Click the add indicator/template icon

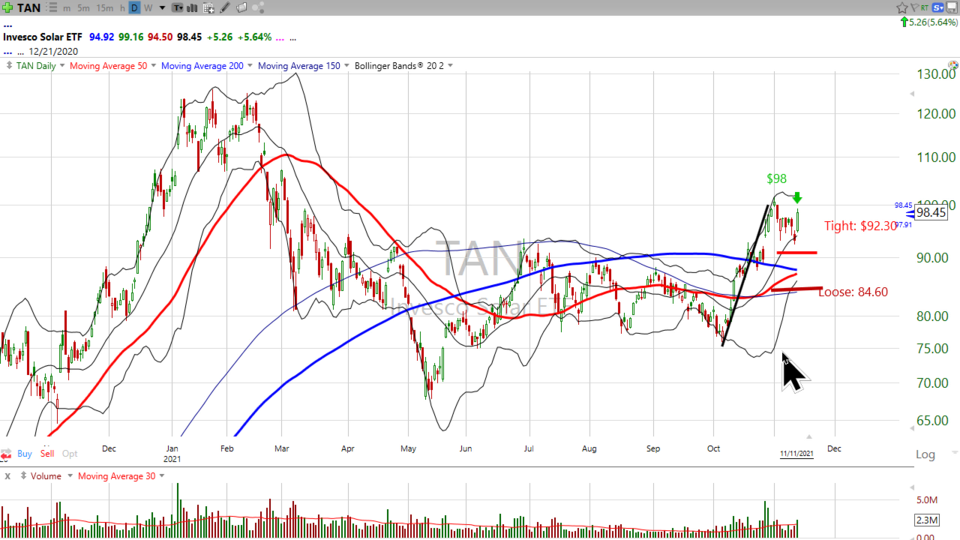click(x=209, y=8)
